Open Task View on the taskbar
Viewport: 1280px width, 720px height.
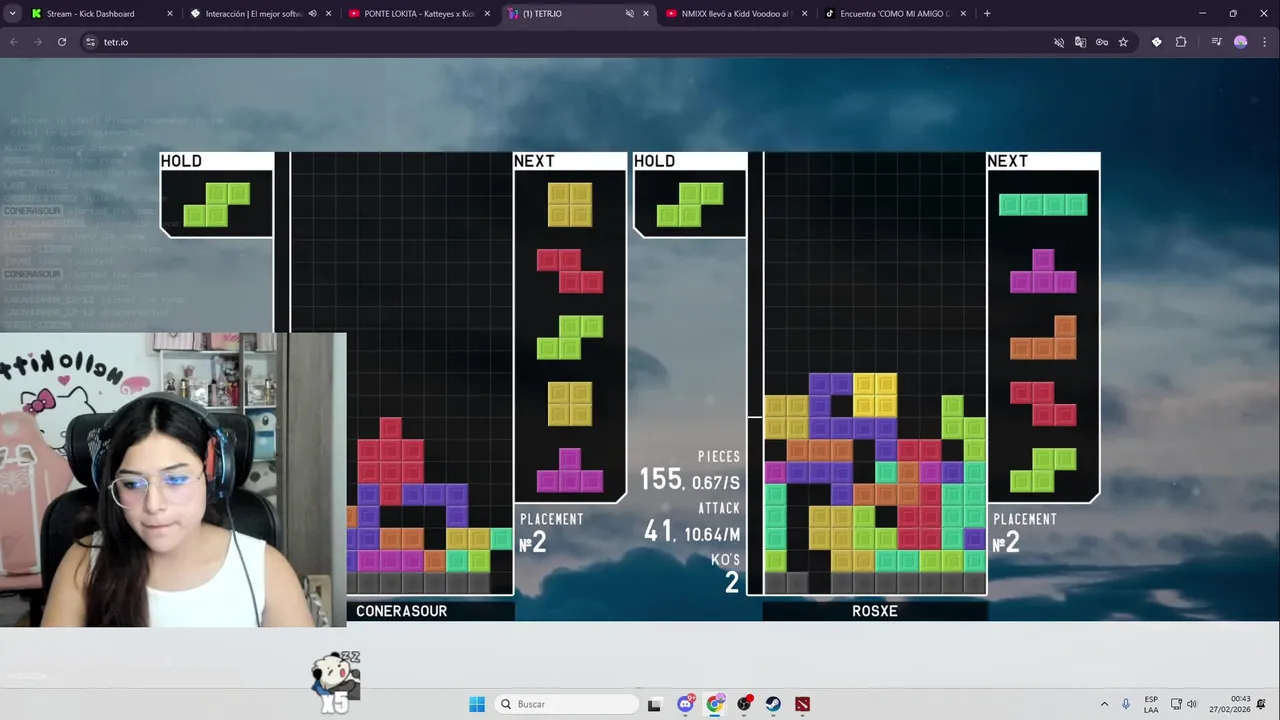654,704
